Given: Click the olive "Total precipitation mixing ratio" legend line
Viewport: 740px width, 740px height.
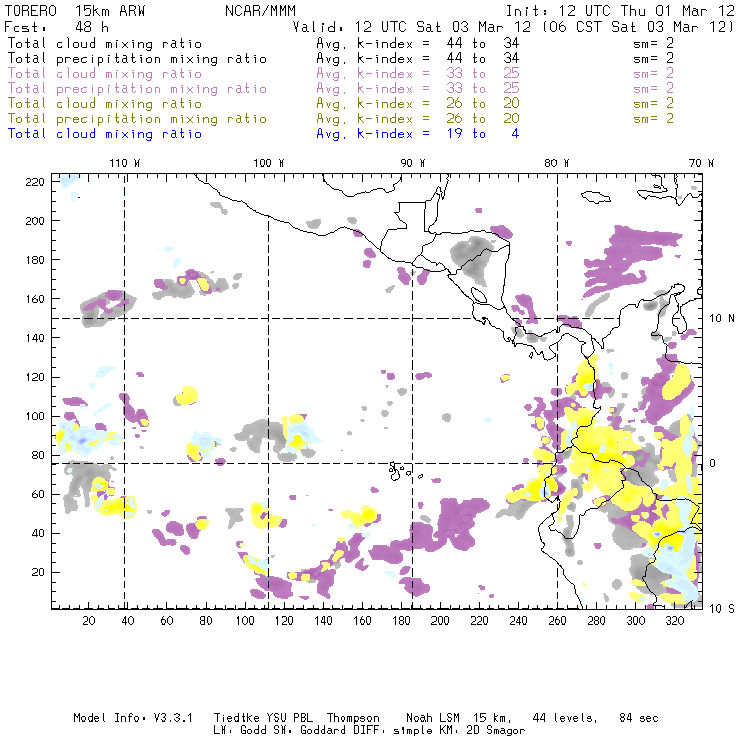Looking at the screenshot, I should coord(137,118).
